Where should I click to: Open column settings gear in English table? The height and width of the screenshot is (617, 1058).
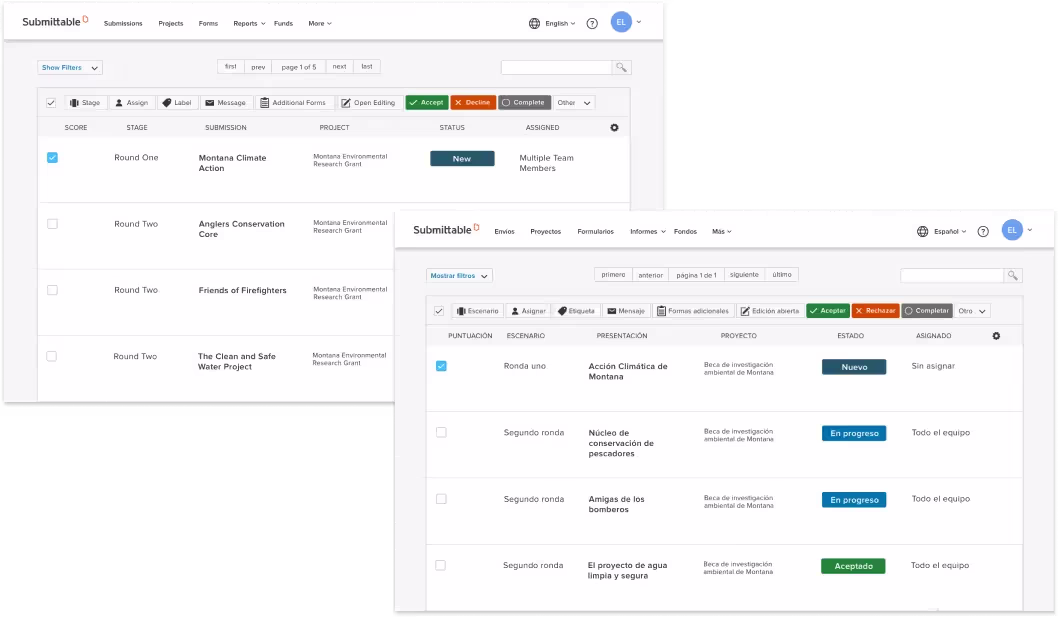coord(614,128)
